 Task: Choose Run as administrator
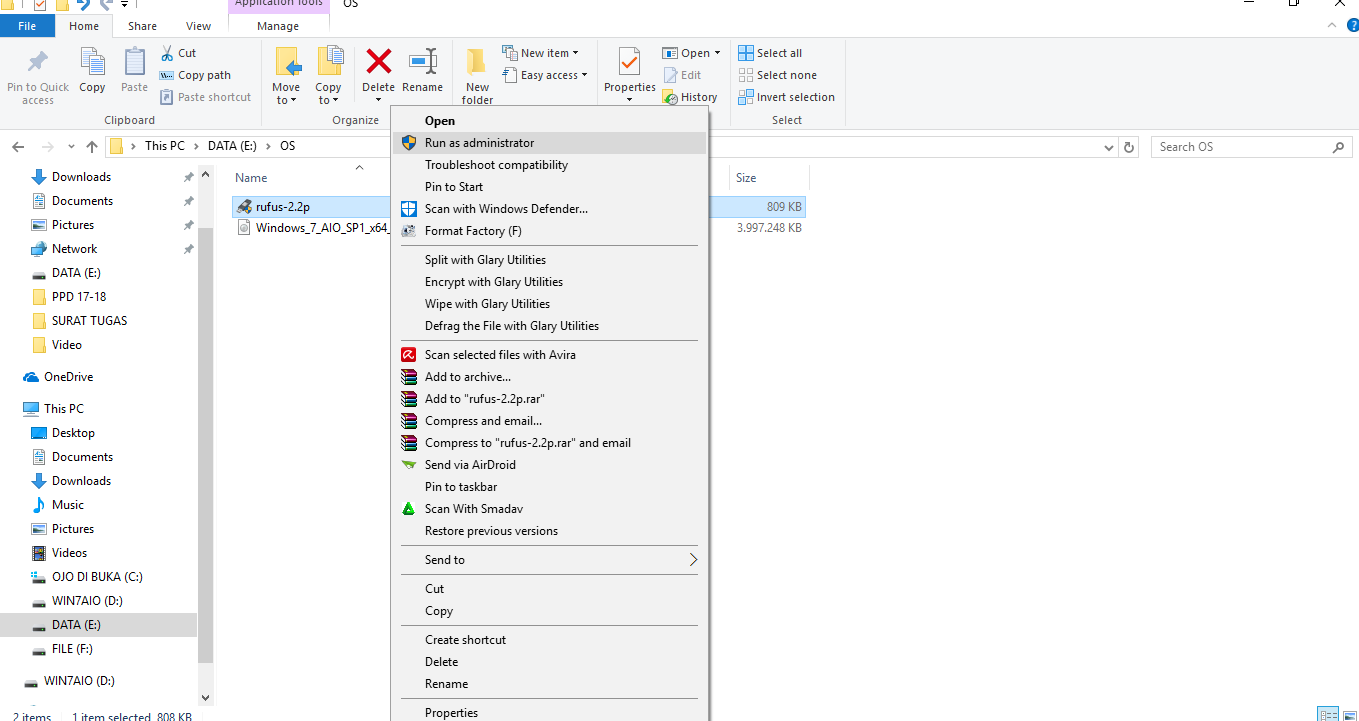[x=548, y=143]
